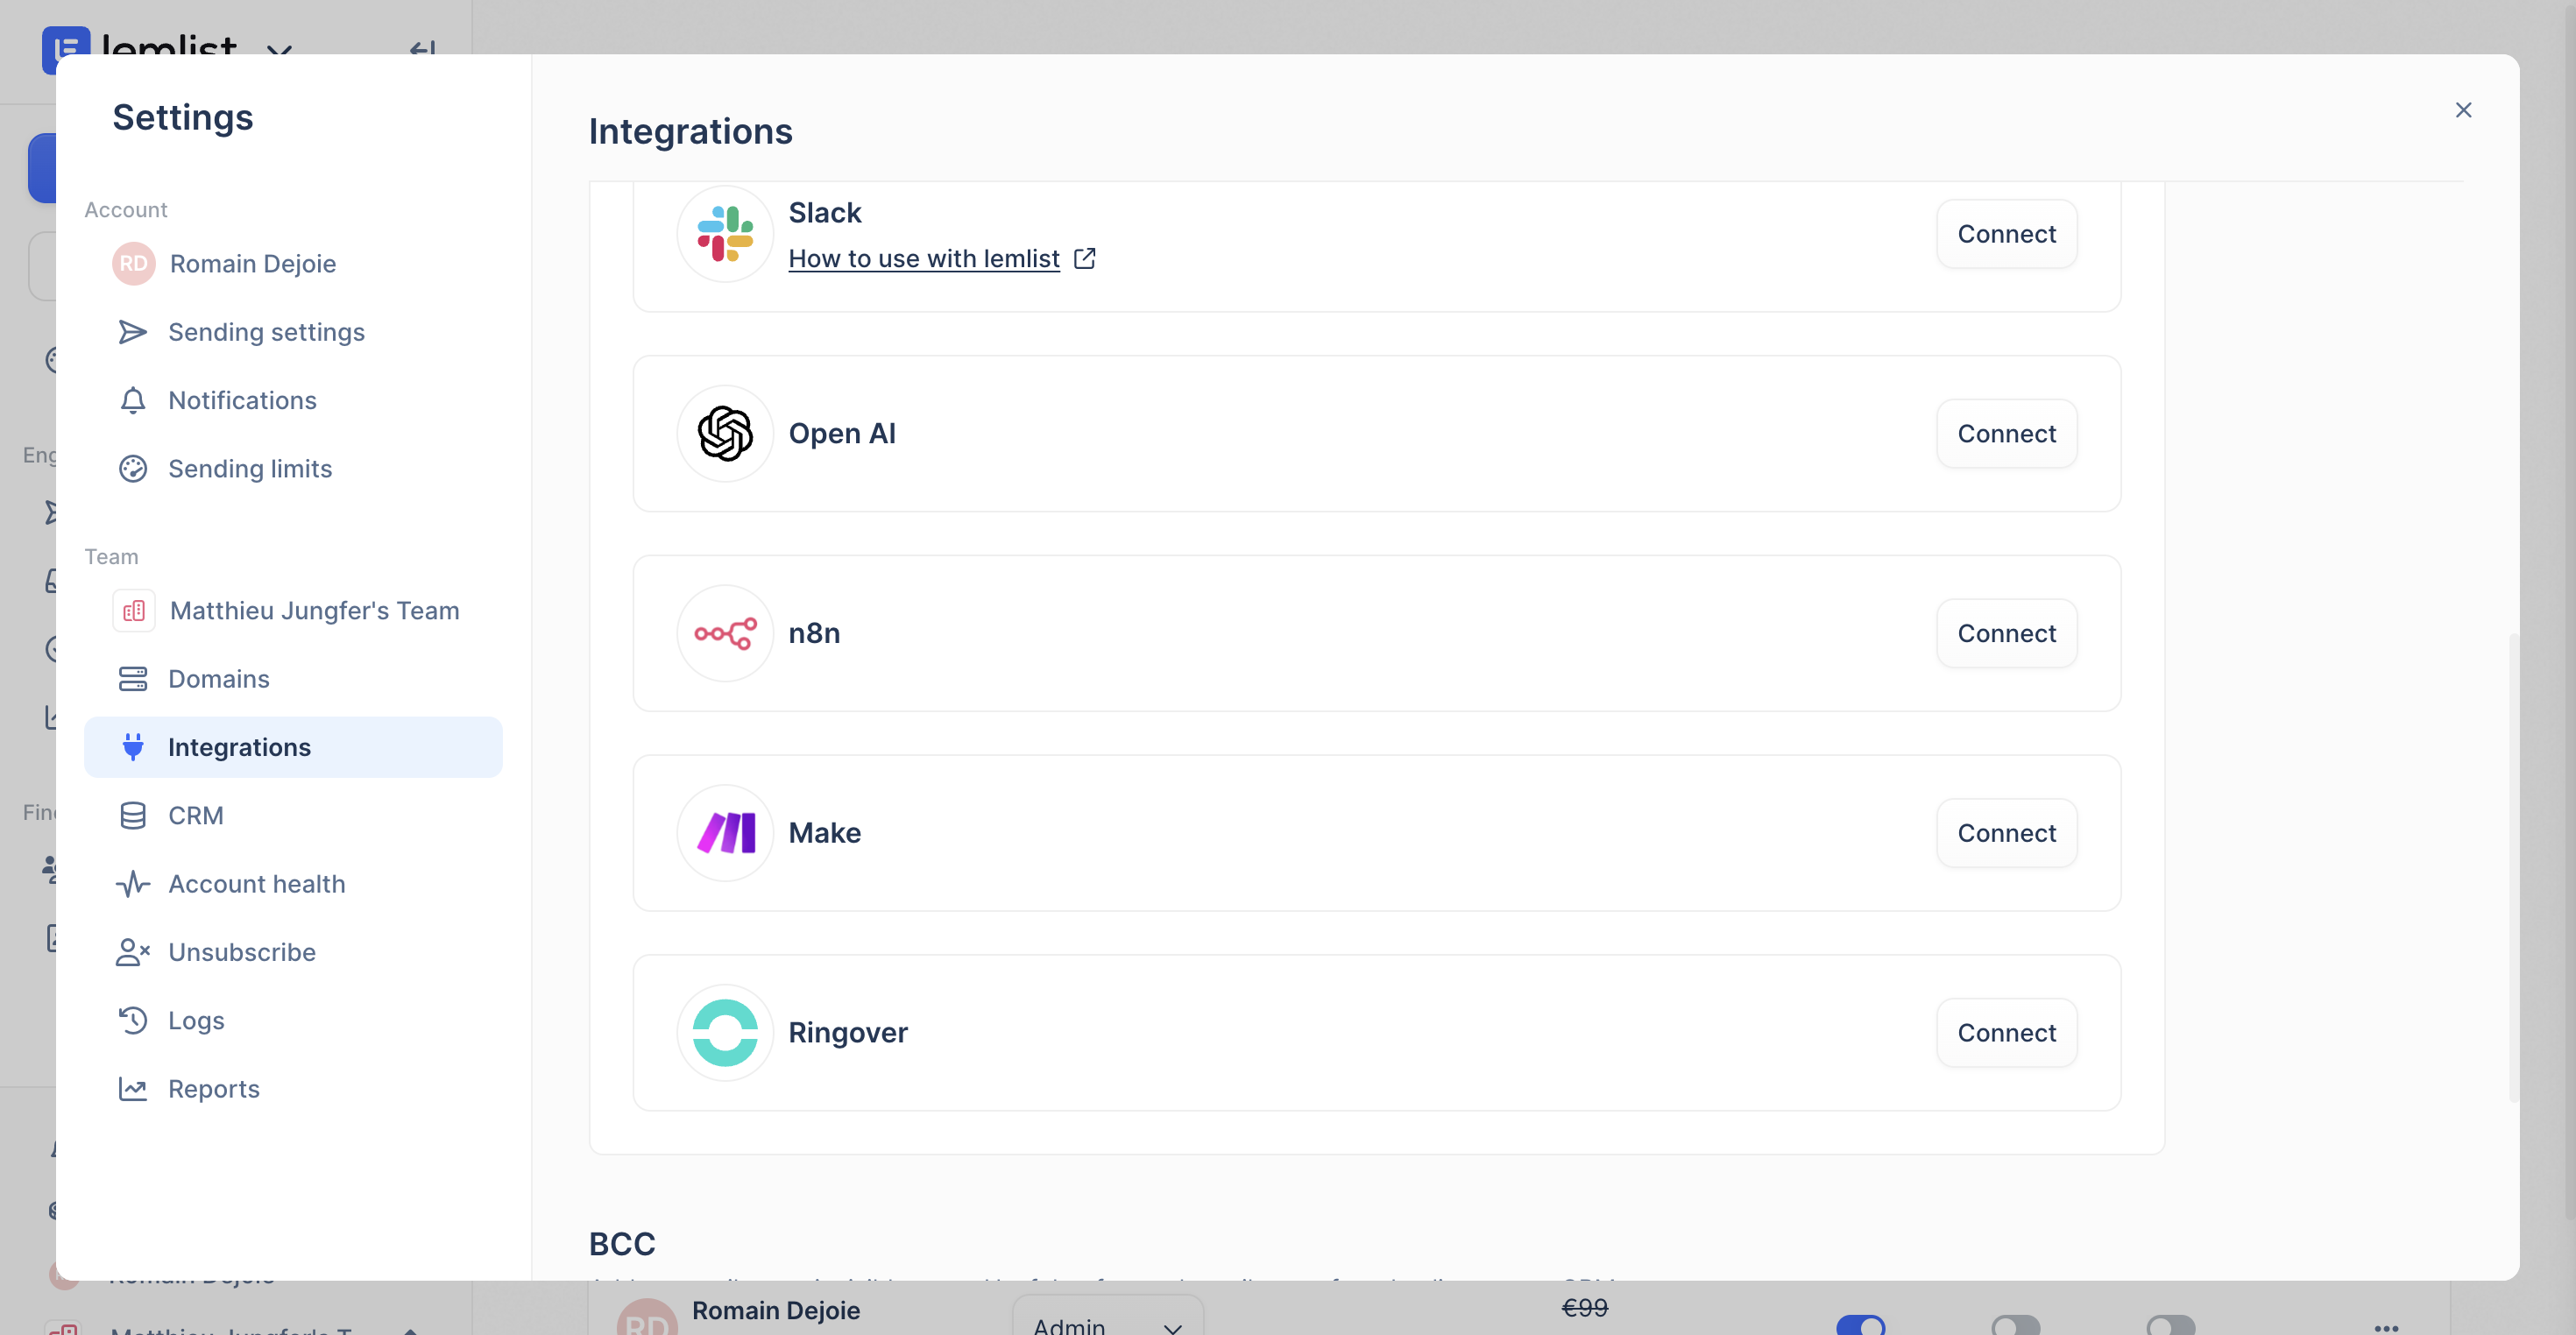Viewport: 2576px width, 1335px height.
Task: Connect the Slack integration
Action: tap(2006, 233)
